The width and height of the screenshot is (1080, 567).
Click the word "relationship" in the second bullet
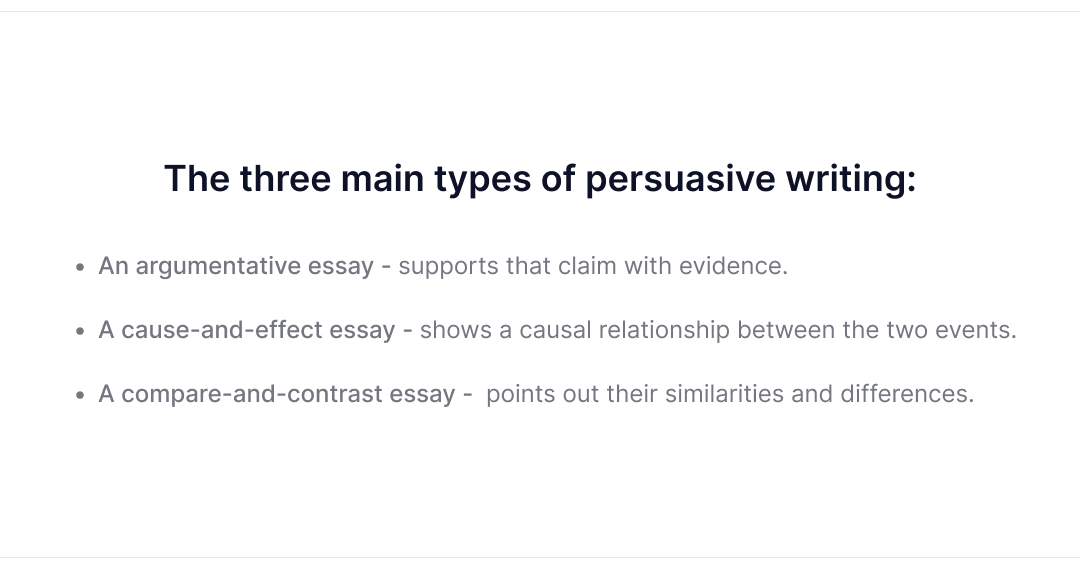click(x=664, y=330)
